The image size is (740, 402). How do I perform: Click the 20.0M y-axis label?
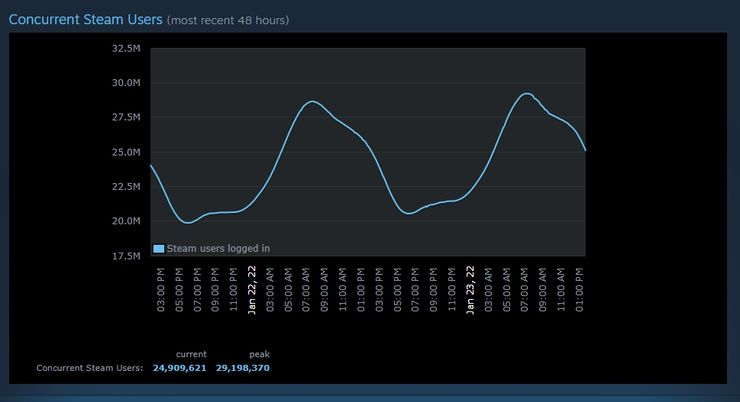pyautogui.click(x=126, y=221)
